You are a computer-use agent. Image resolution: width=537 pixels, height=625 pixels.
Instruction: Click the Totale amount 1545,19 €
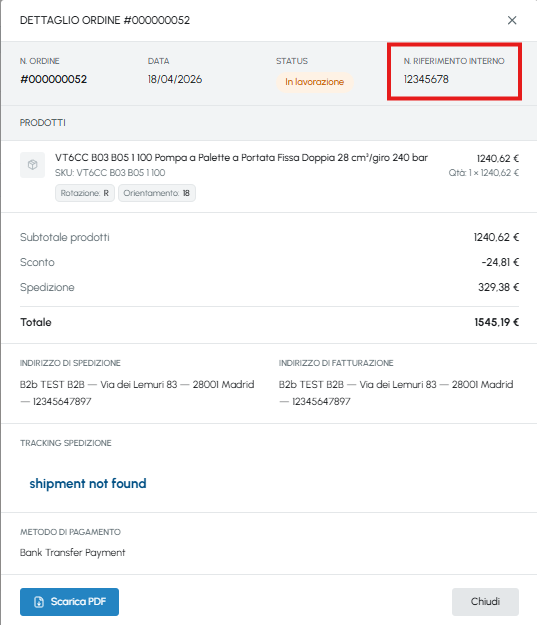tap(496, 322)
